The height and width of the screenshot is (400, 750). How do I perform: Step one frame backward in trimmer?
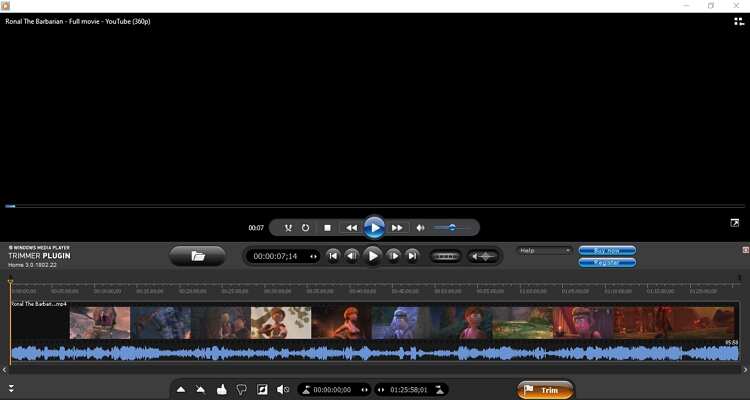(x=352, y=256)
